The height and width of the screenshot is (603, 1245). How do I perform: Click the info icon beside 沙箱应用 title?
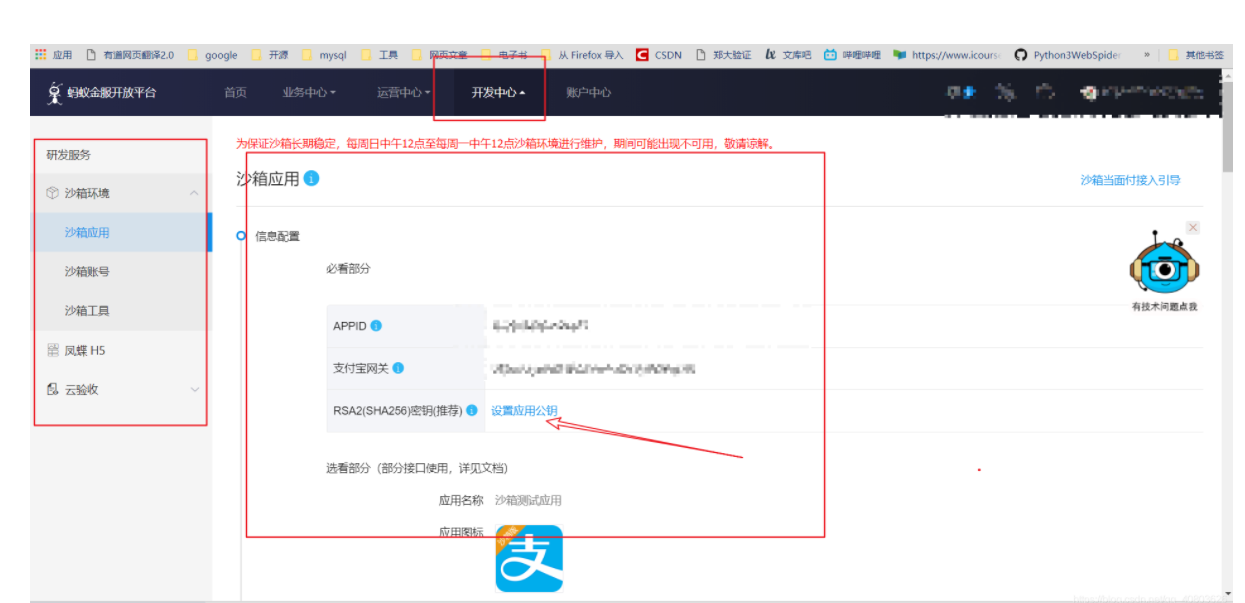[x=311, y=178]
